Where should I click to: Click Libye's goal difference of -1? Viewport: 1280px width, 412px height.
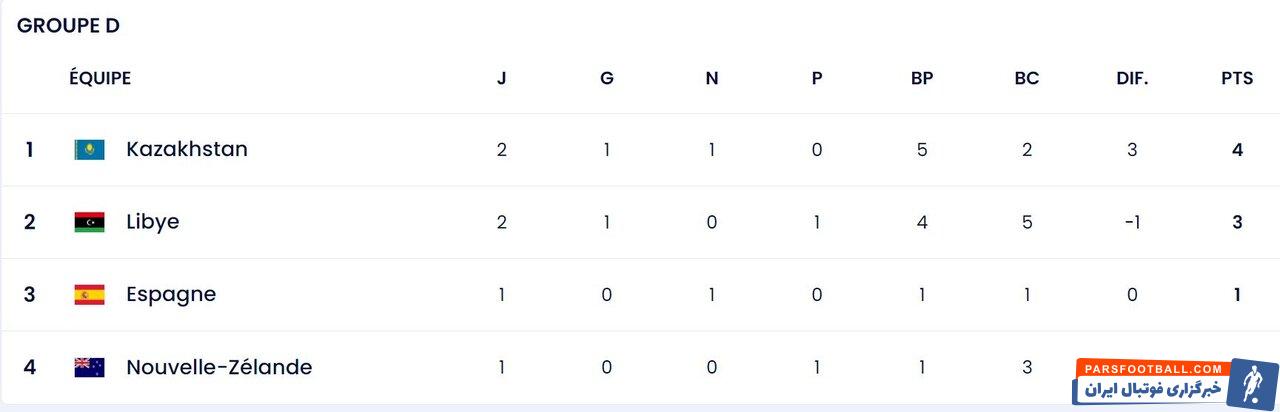pyautogui.click(x=1132, y=222)
